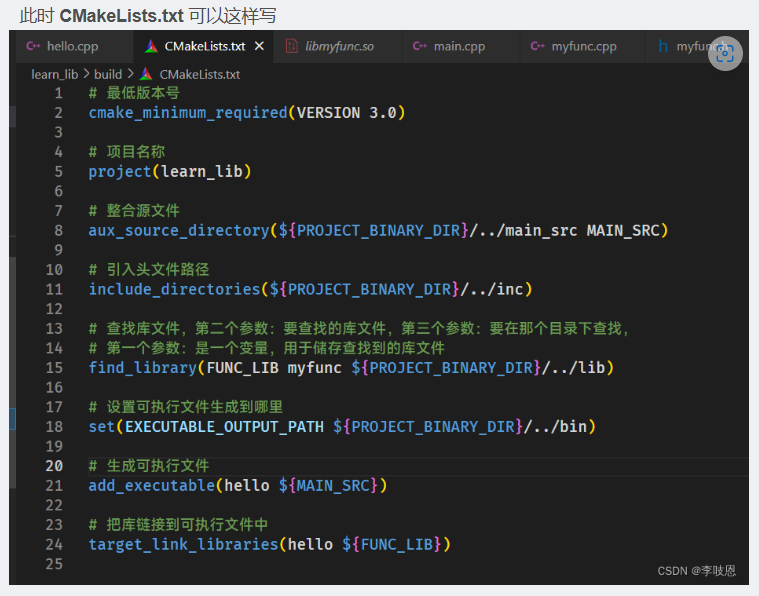The image size is (759, 596).
Task: Click the C++ icon on hello.cpp tab
Action: [x=33, y=46]
